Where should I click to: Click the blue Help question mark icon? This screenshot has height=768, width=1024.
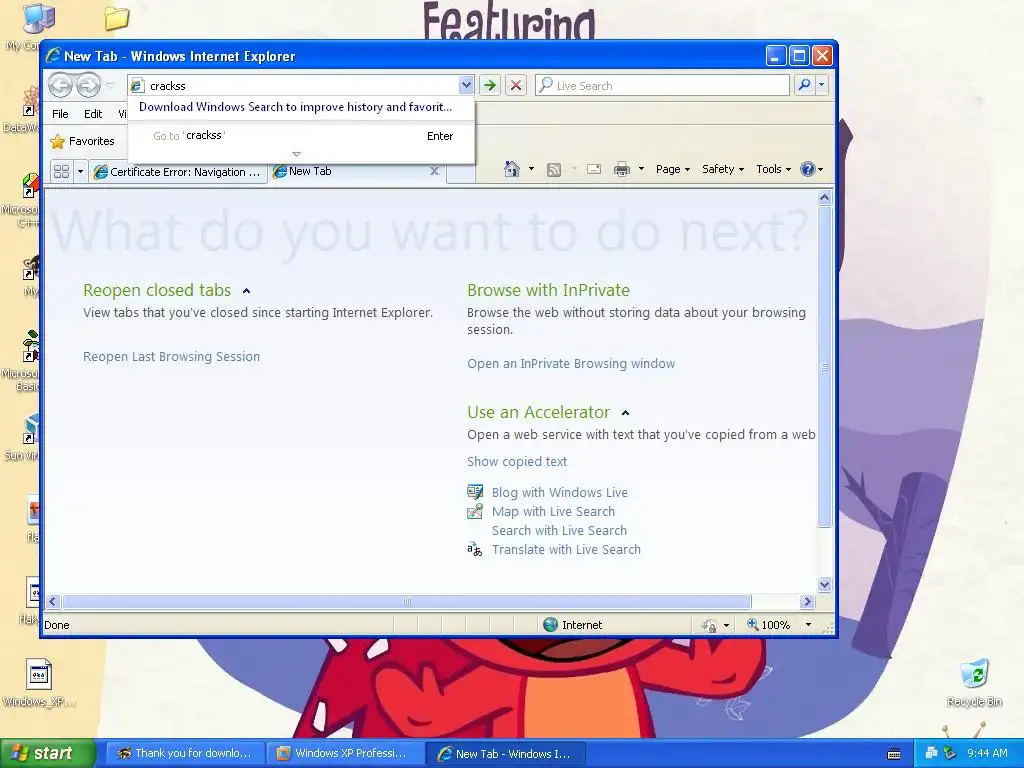(x=808, y=169)
